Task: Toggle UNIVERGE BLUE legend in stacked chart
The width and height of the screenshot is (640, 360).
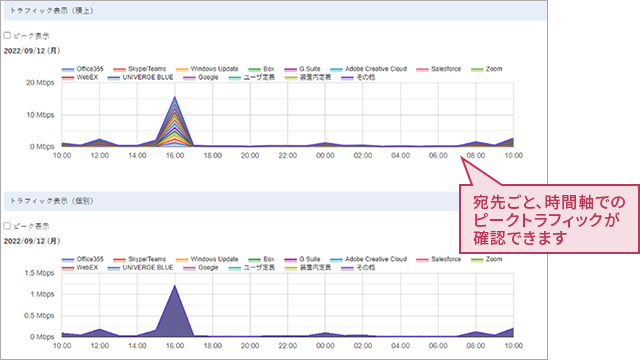Action: [141, 77]
